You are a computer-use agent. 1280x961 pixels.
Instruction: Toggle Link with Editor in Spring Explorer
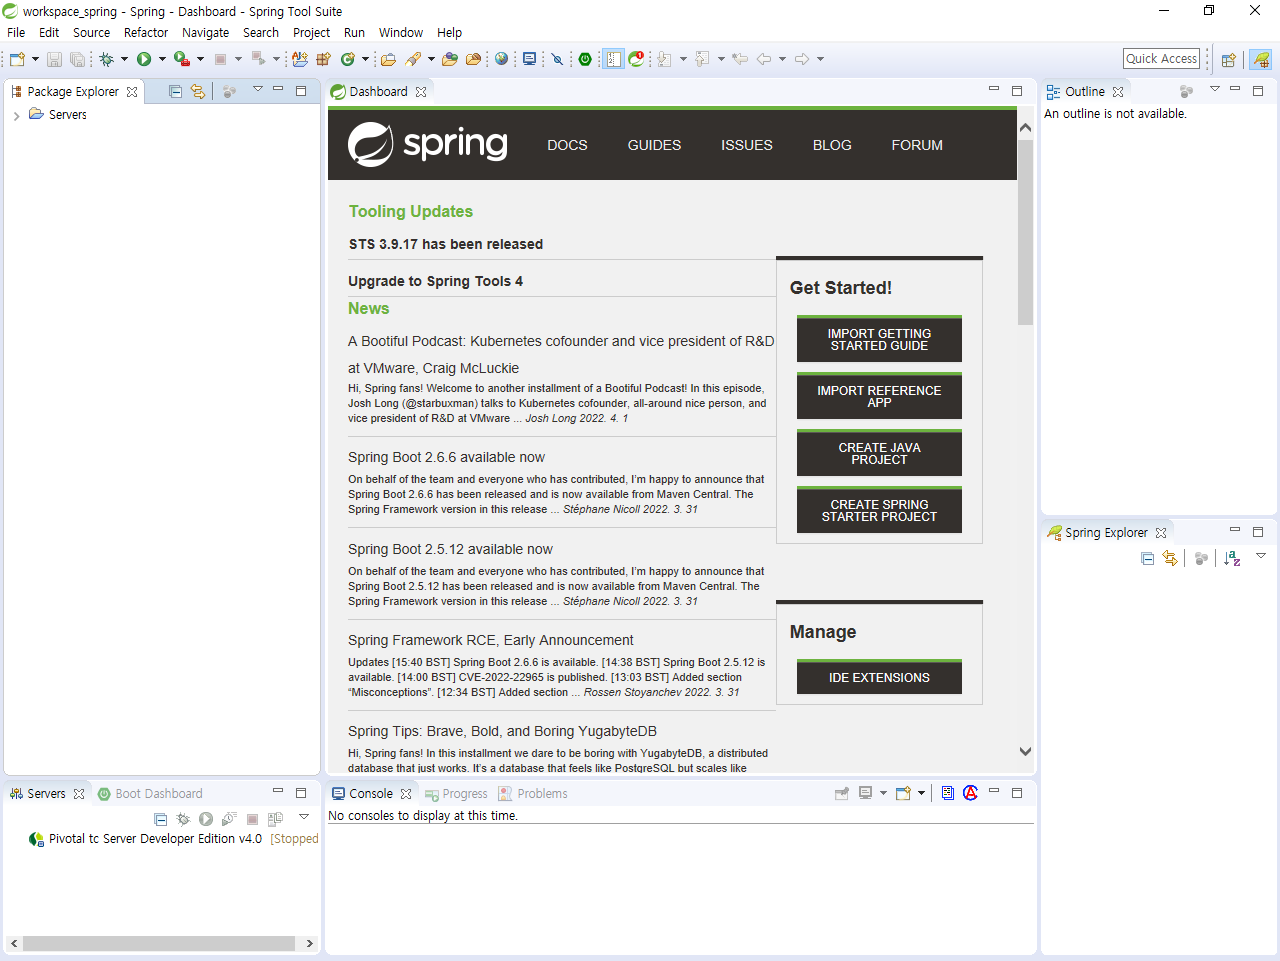tap(1170, 558)
